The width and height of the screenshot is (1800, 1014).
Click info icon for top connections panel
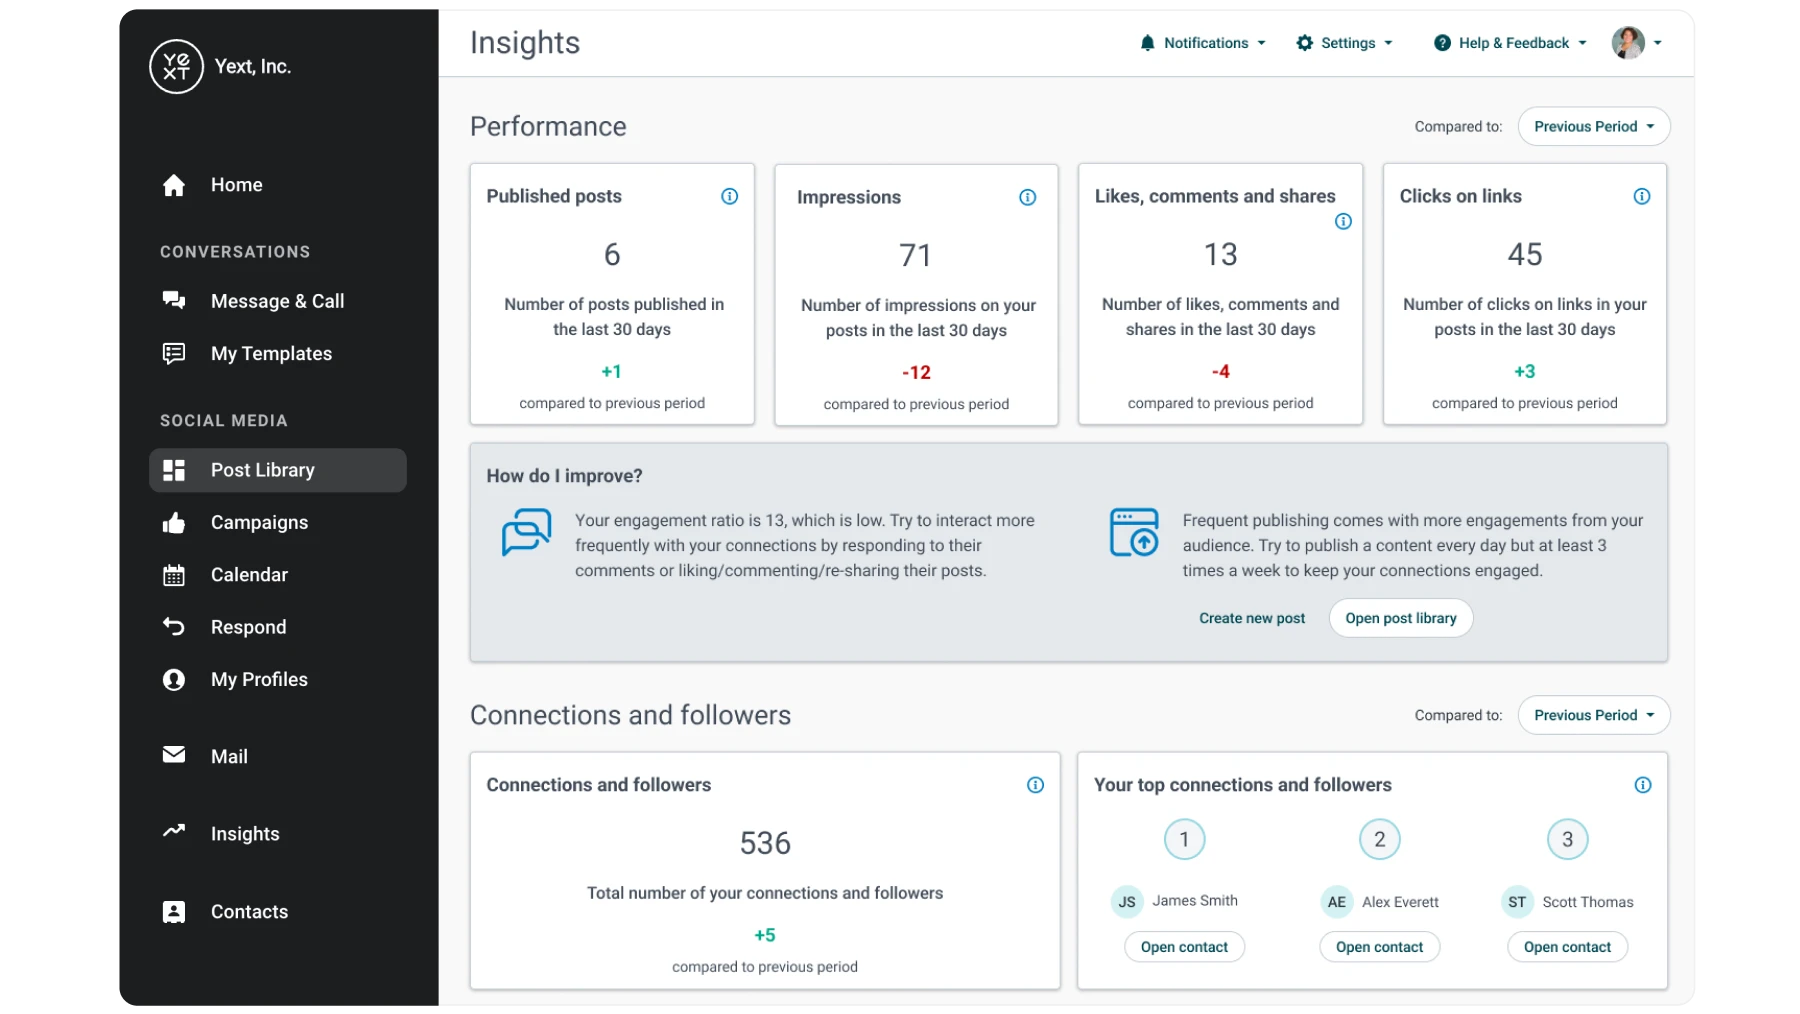(x=1642, y=785)
